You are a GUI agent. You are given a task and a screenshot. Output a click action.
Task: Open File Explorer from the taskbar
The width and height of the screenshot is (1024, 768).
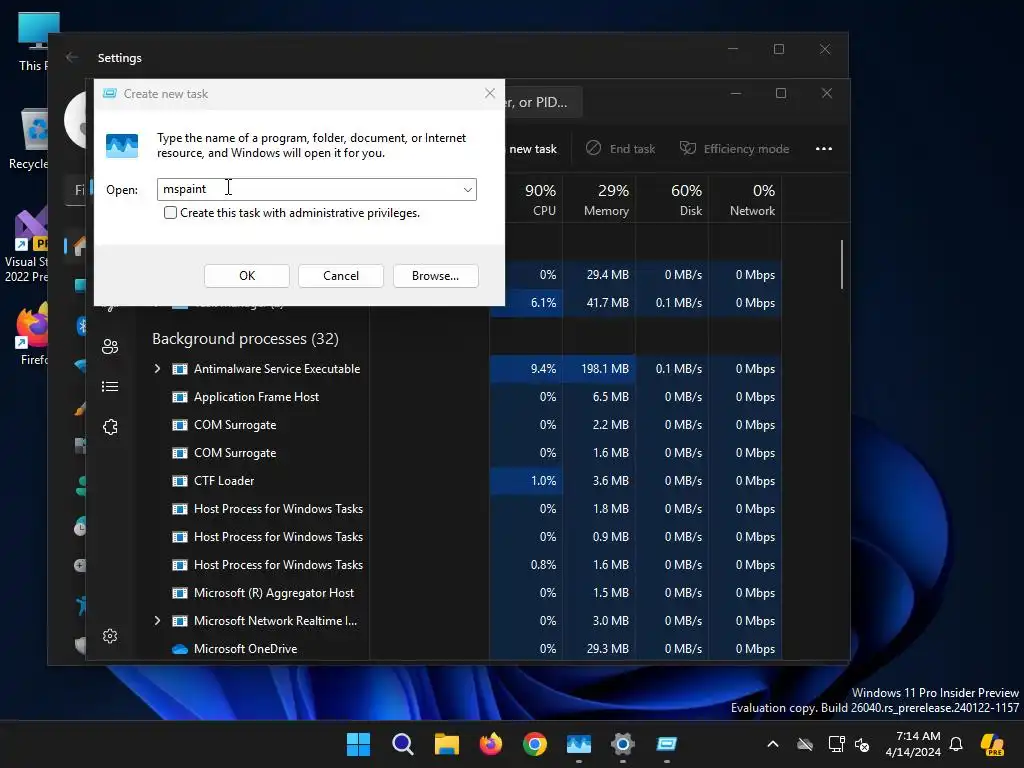pyautogui.click(x=447, y=744)
